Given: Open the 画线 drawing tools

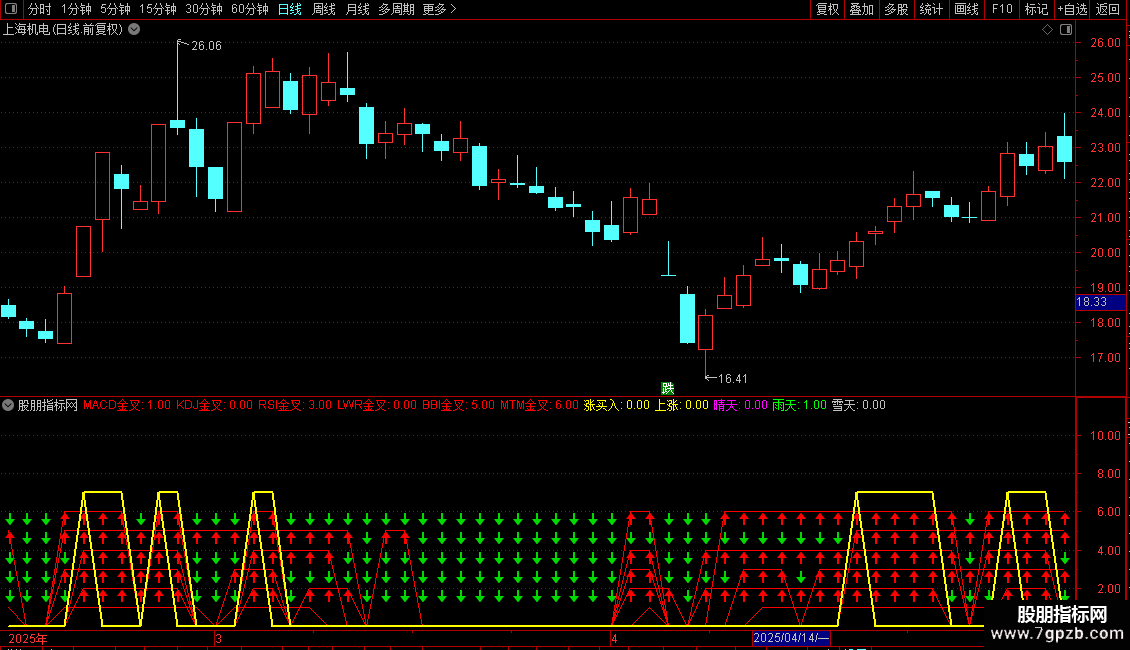Looking at the screenshot, I should coord(966,9).
